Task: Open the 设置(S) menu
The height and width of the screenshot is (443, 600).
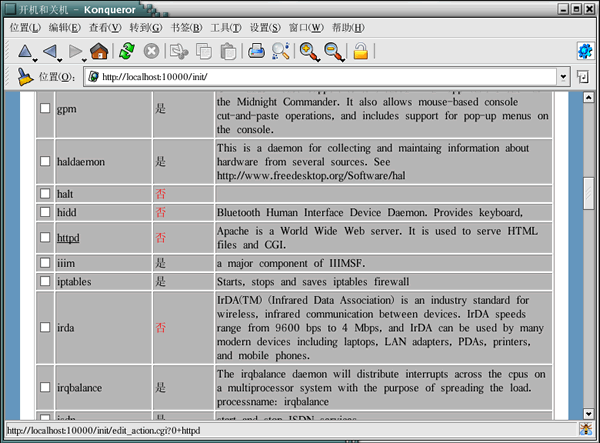Action: tap(265, 28)
